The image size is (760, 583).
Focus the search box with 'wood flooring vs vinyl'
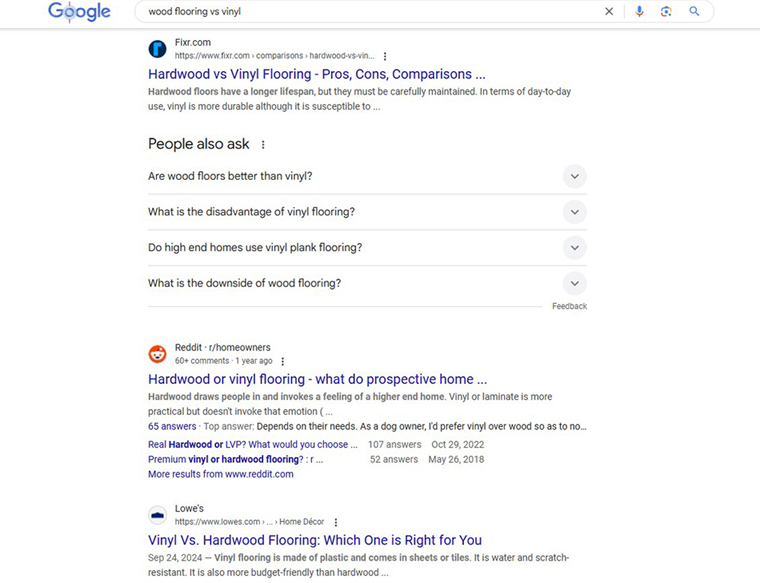pyautogui.click(x=368, y=12)
